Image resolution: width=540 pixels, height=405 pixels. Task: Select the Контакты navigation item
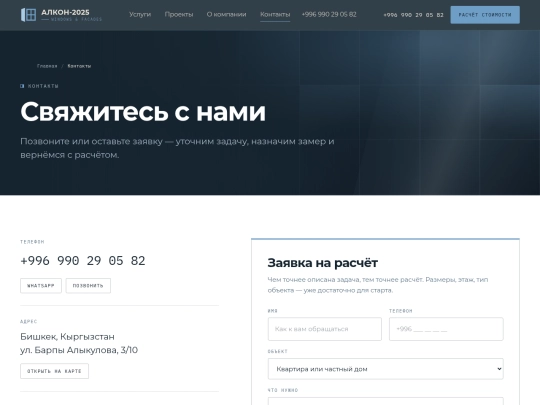pos(275,14)
